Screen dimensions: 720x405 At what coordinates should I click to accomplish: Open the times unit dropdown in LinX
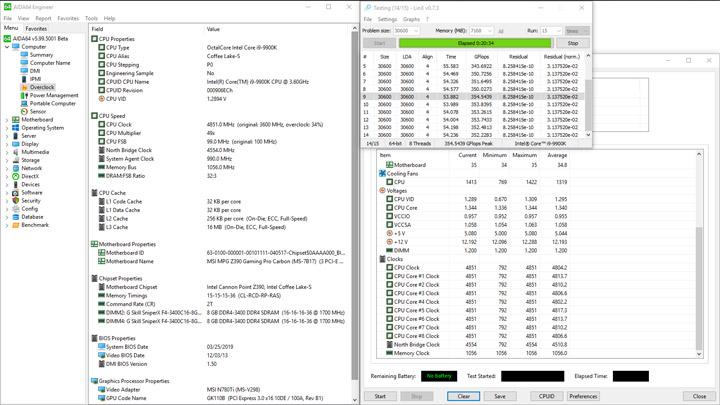click(577, 31)
